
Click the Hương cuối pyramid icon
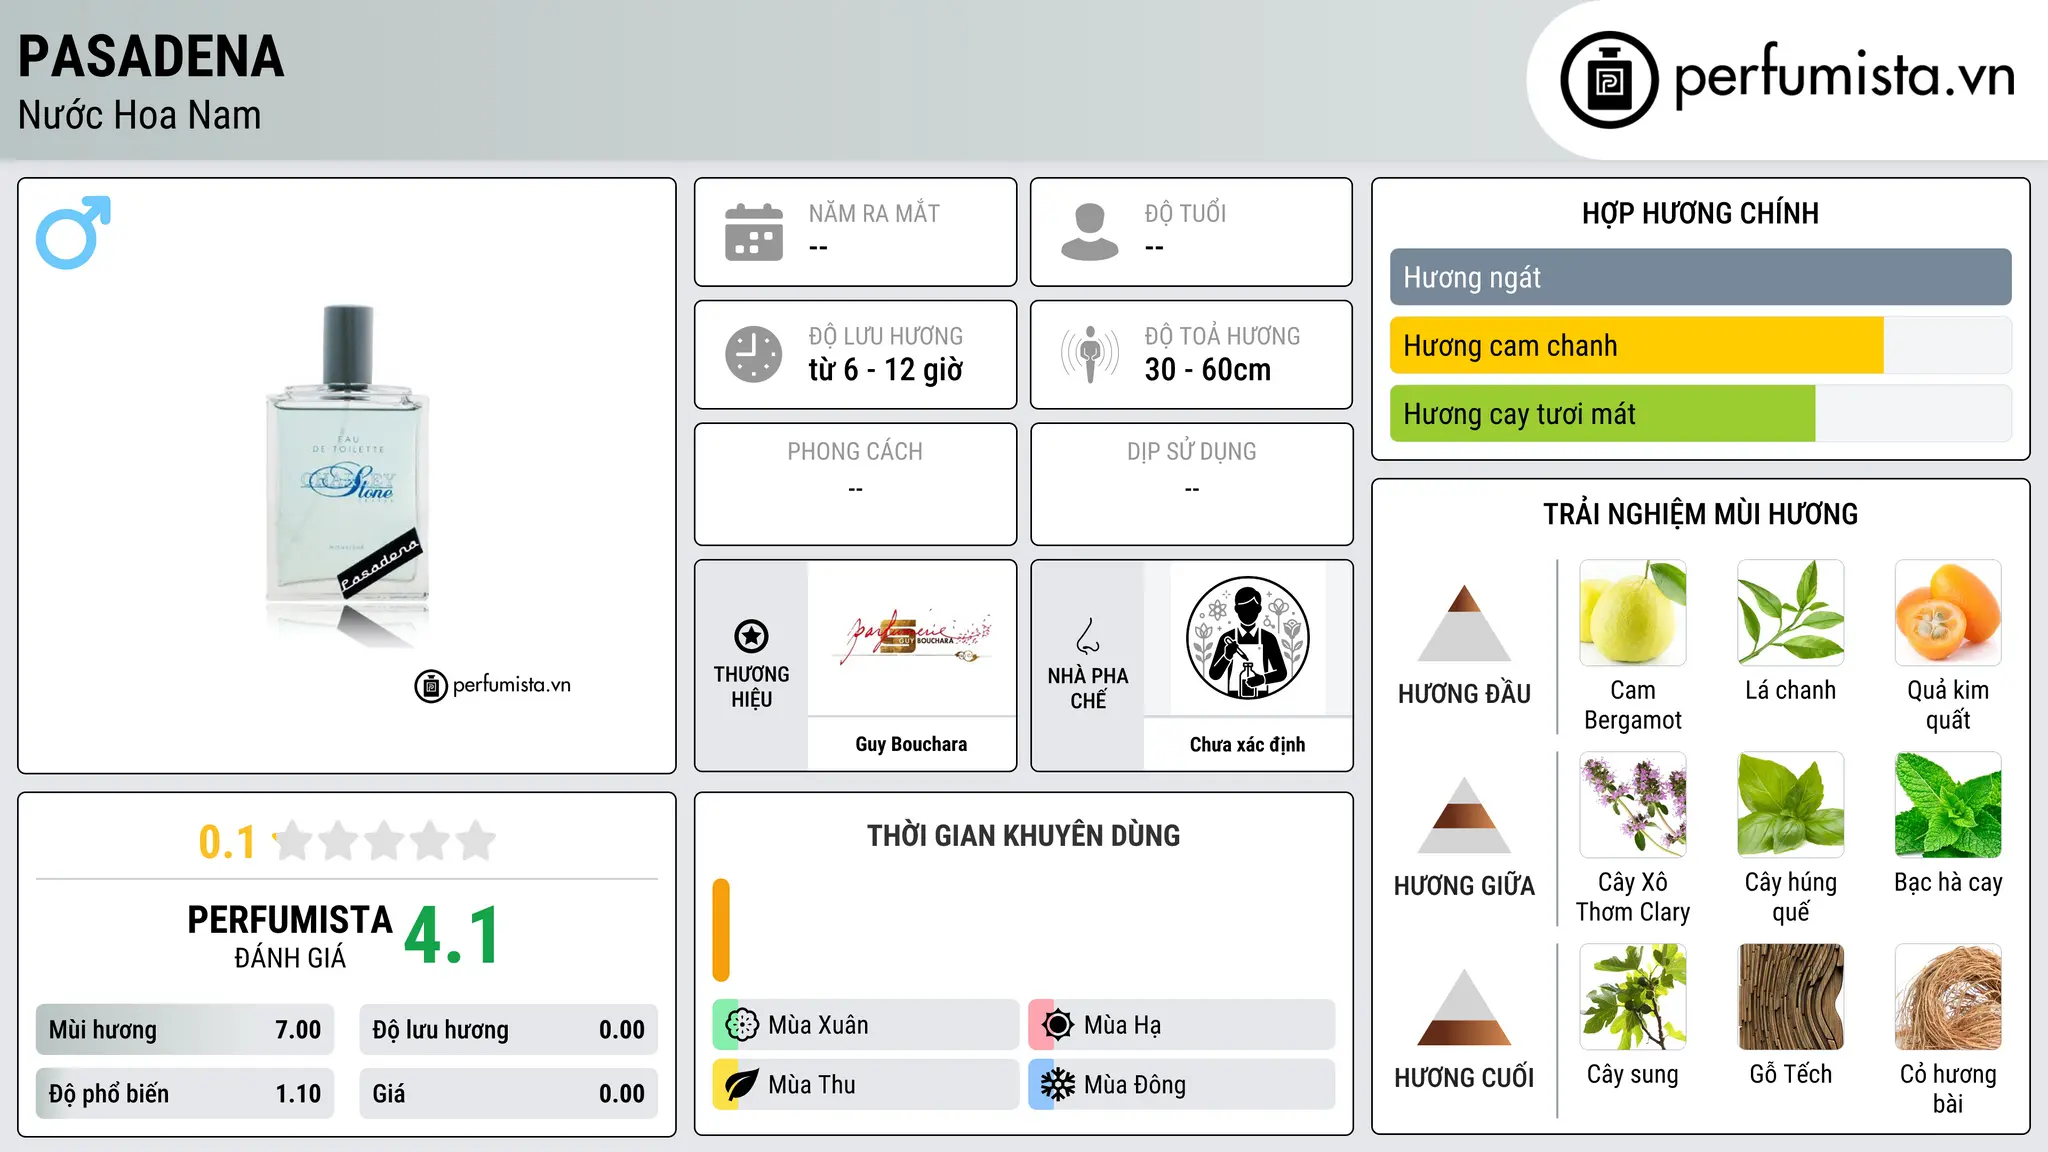click(1464, 1006)
